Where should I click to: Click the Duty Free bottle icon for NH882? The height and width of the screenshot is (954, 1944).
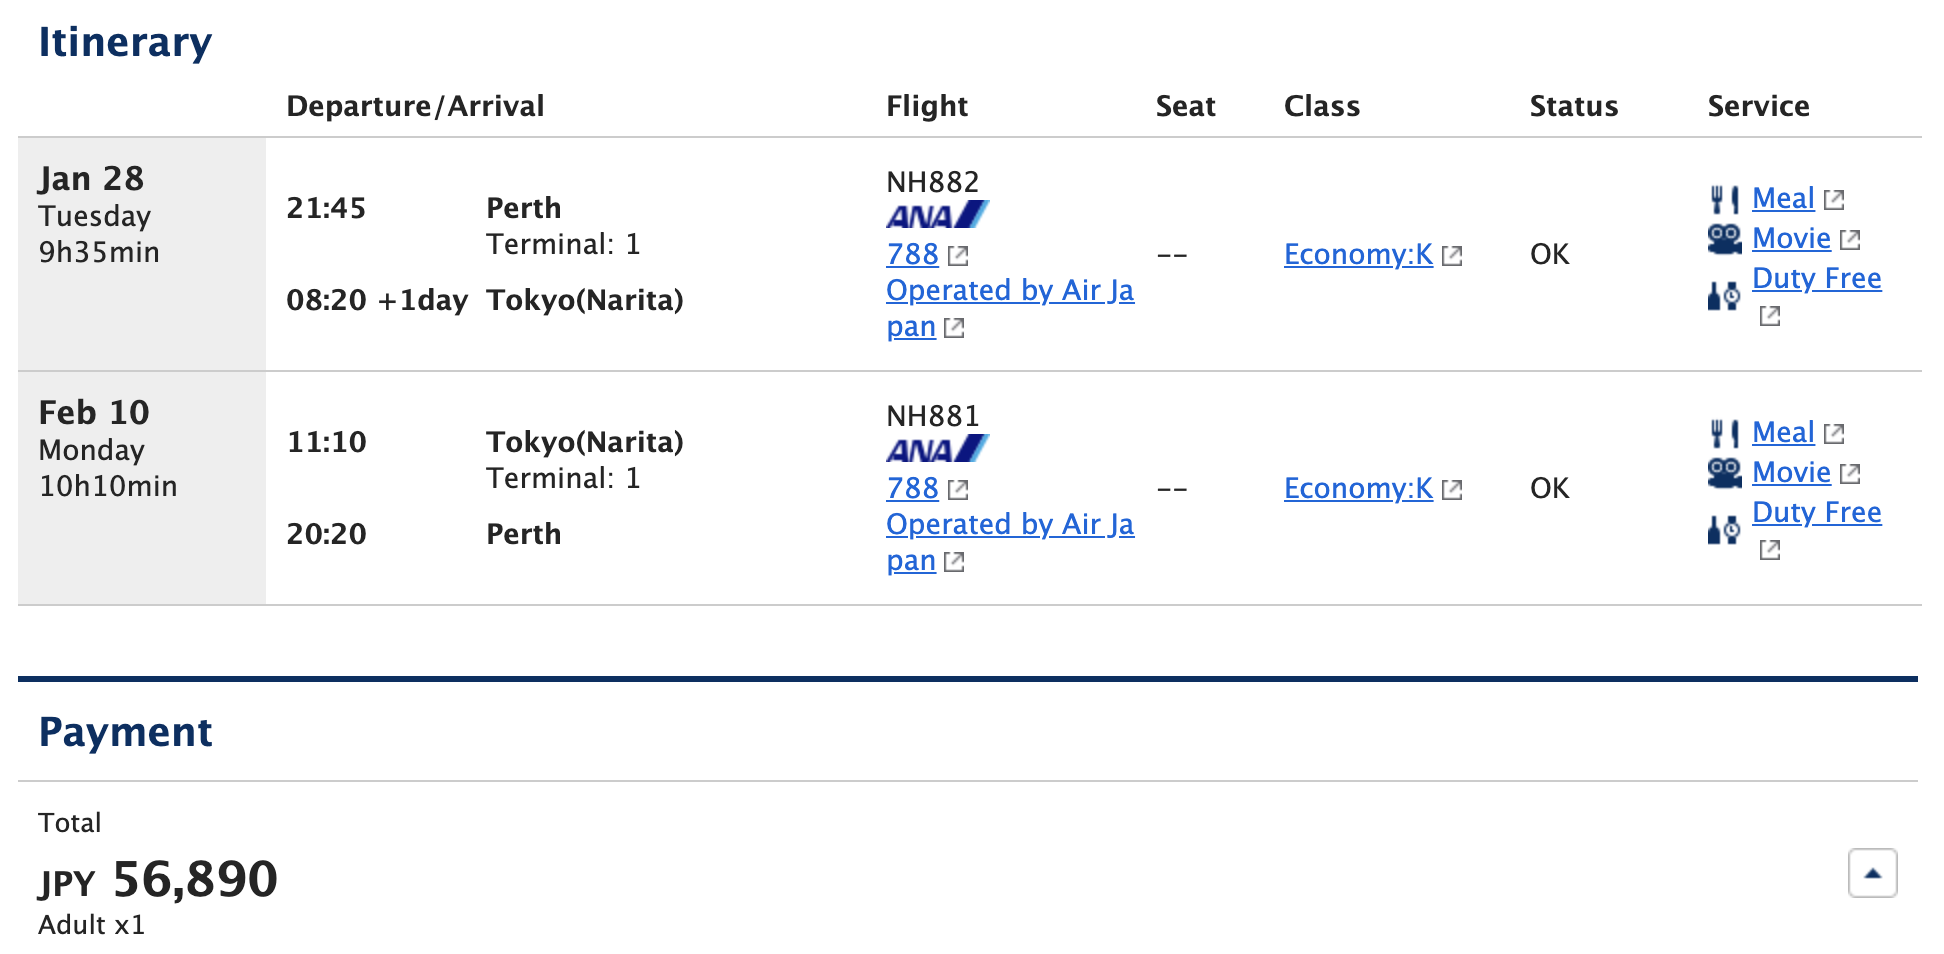pos(1724,296)
